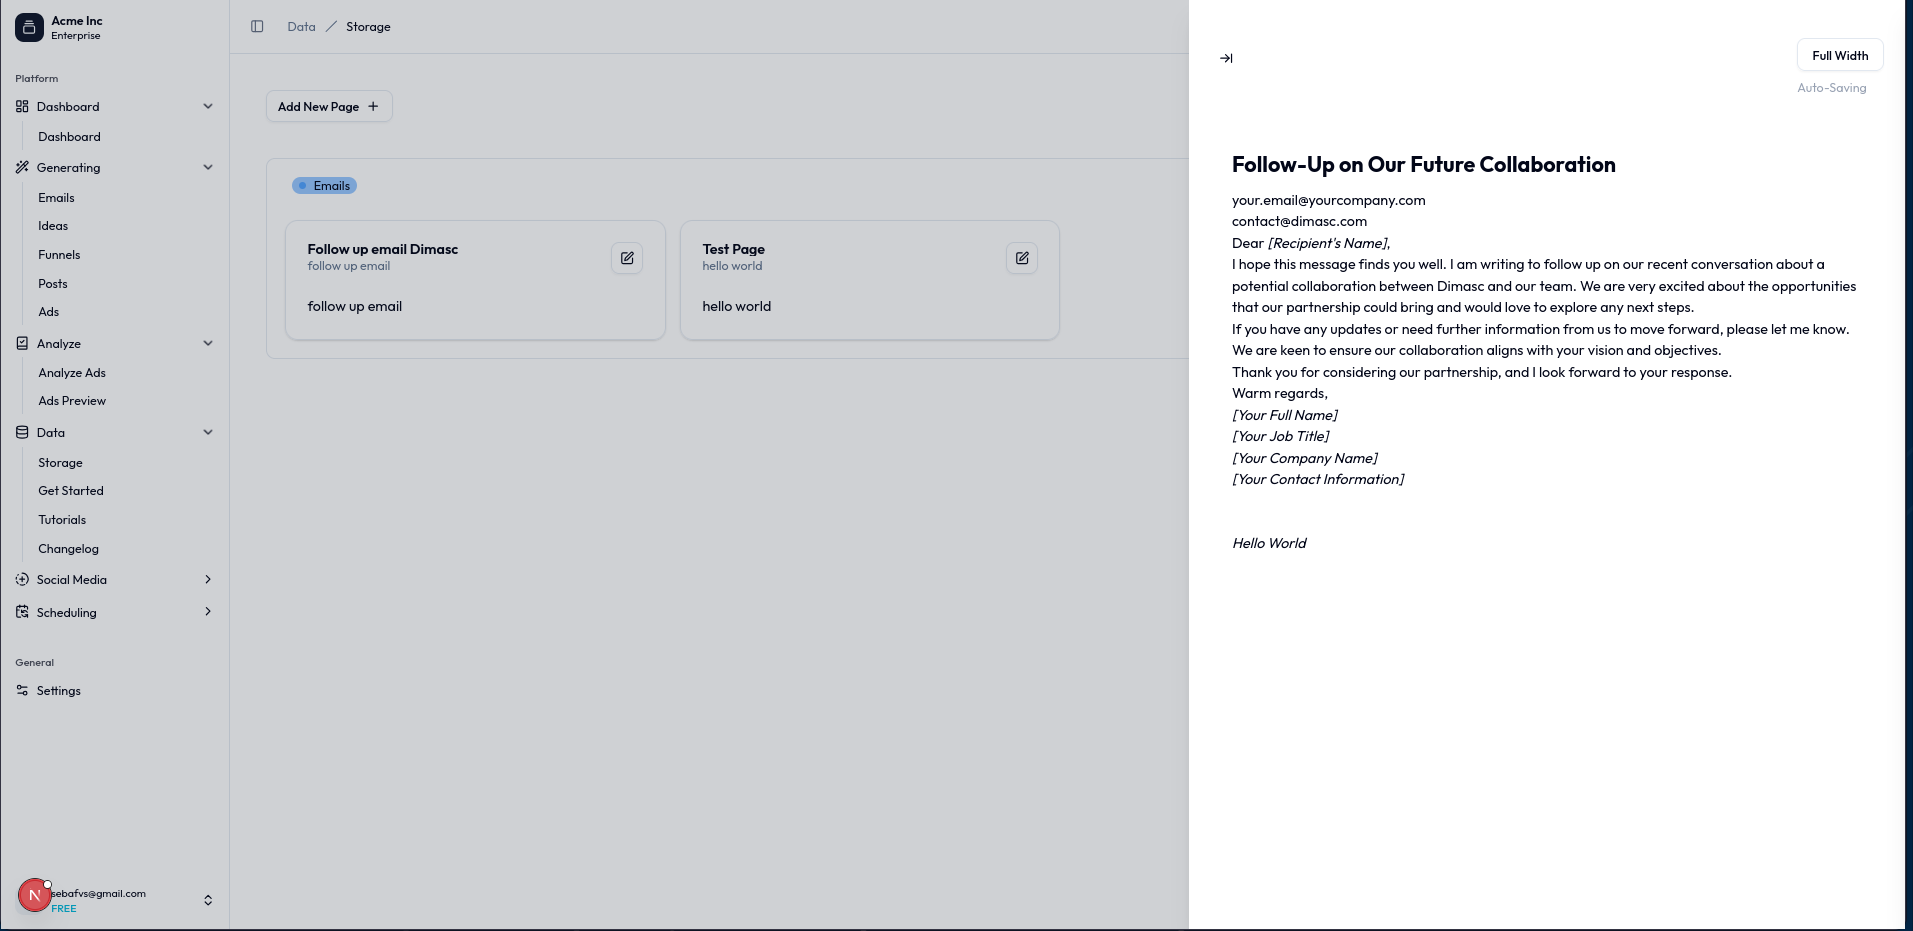Image resolution: width=1913 pixels, height=931 pixels.
Task: Click the Settings sliders icon in sidebar
Action: (x=22, y=690)
